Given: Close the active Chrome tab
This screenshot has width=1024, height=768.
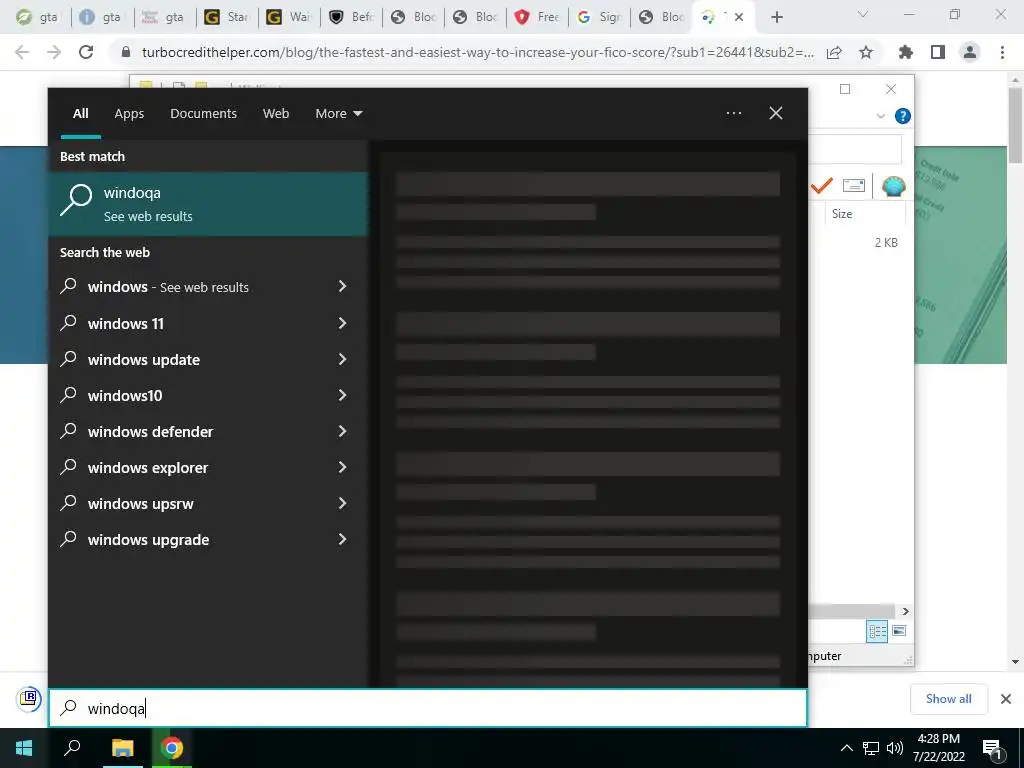Looking at the screenshot, I should point(739,17).
